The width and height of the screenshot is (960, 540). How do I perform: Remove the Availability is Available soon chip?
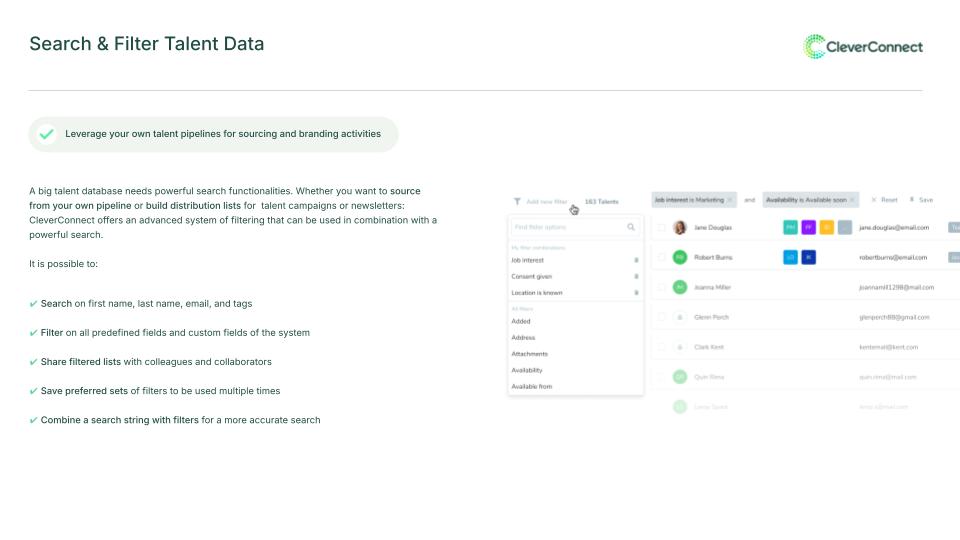pos(853,200)
